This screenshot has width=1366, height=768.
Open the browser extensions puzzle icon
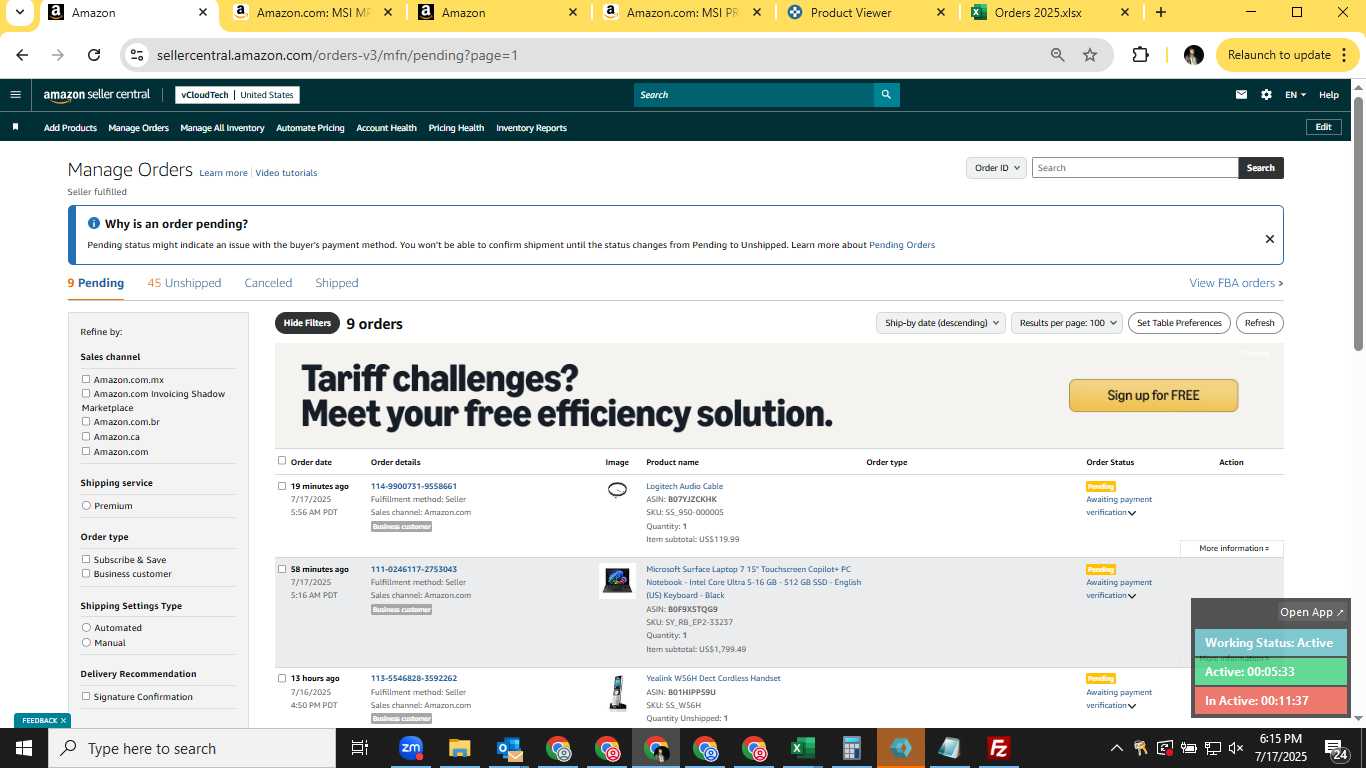[1140, 55]
